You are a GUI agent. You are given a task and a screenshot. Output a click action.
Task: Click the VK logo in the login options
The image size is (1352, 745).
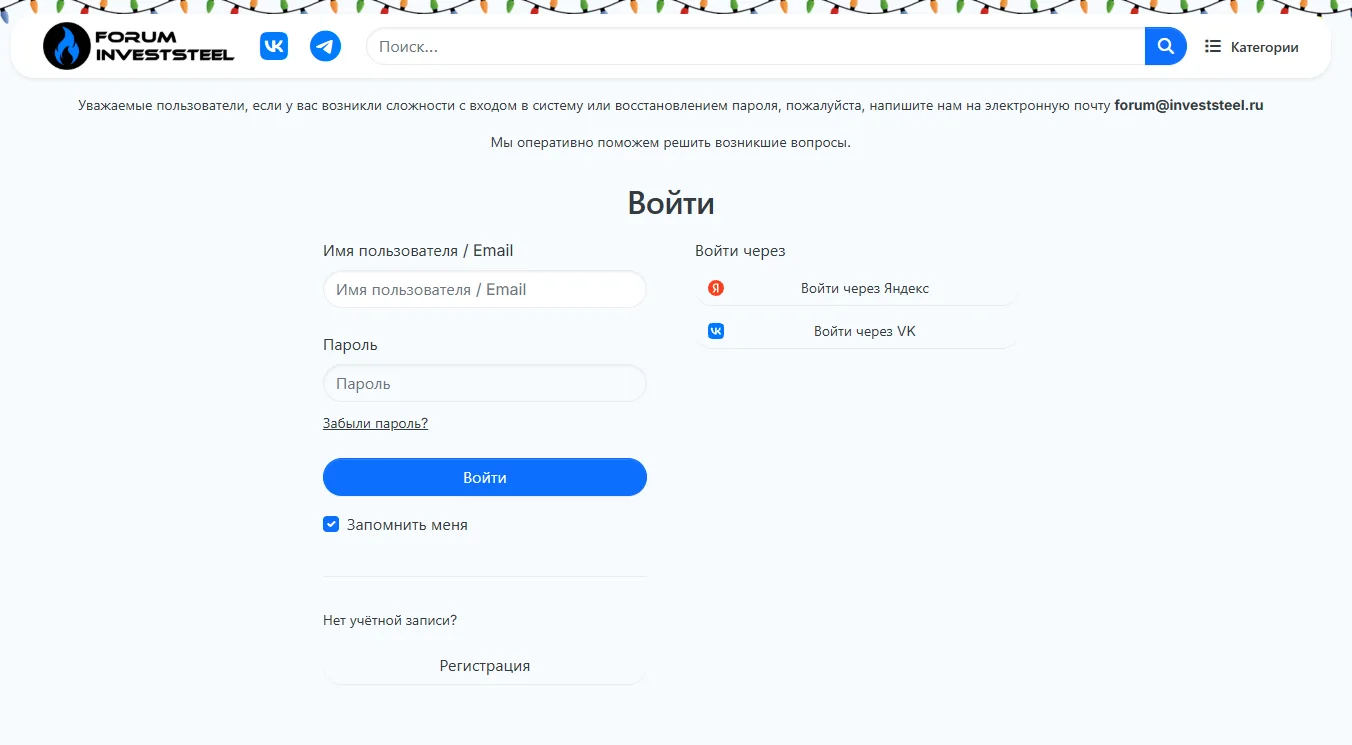(716, 331)
